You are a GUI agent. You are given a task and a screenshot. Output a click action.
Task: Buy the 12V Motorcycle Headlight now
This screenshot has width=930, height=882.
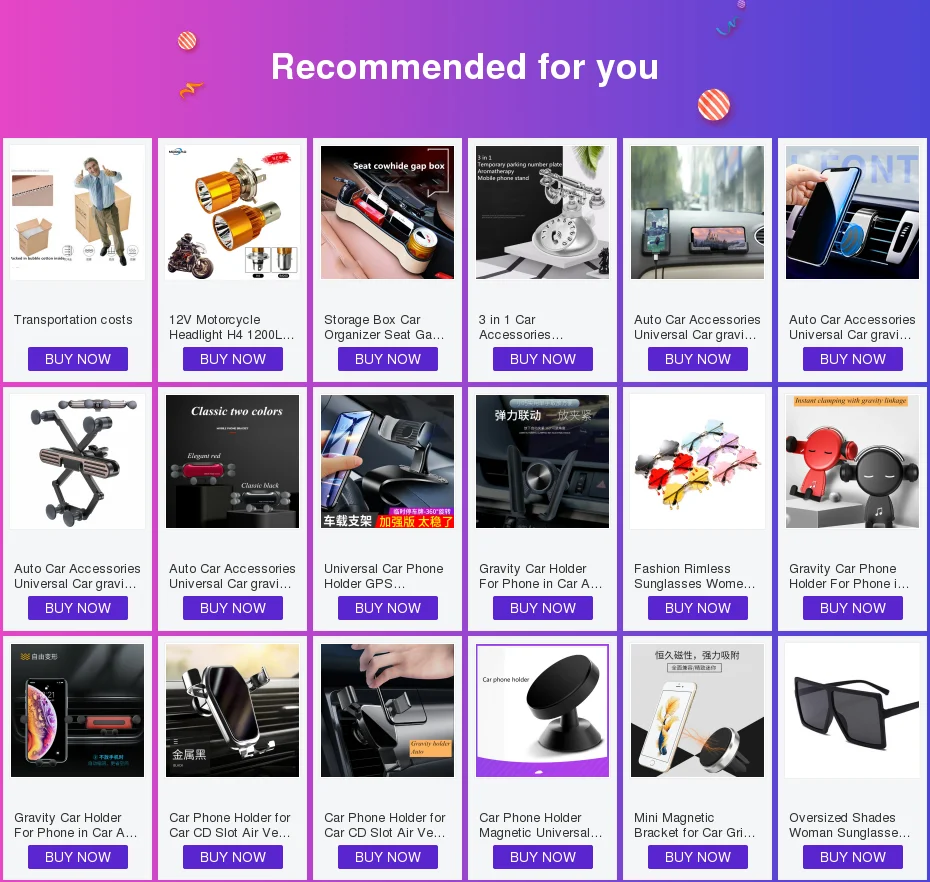(232, 359)
